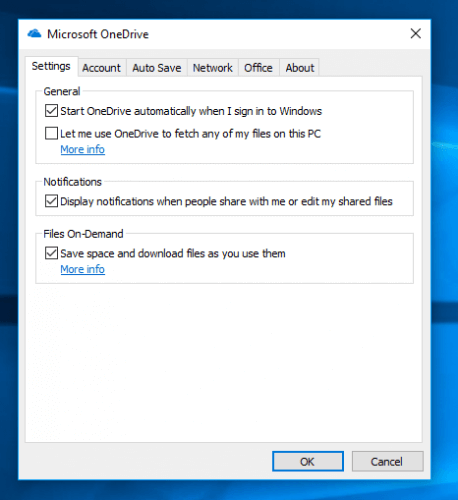Image resolution: width=458 pixels, height=500 pixels.
Task: Click the General group label
Action: pyautogui.click(x=62, y=91)
